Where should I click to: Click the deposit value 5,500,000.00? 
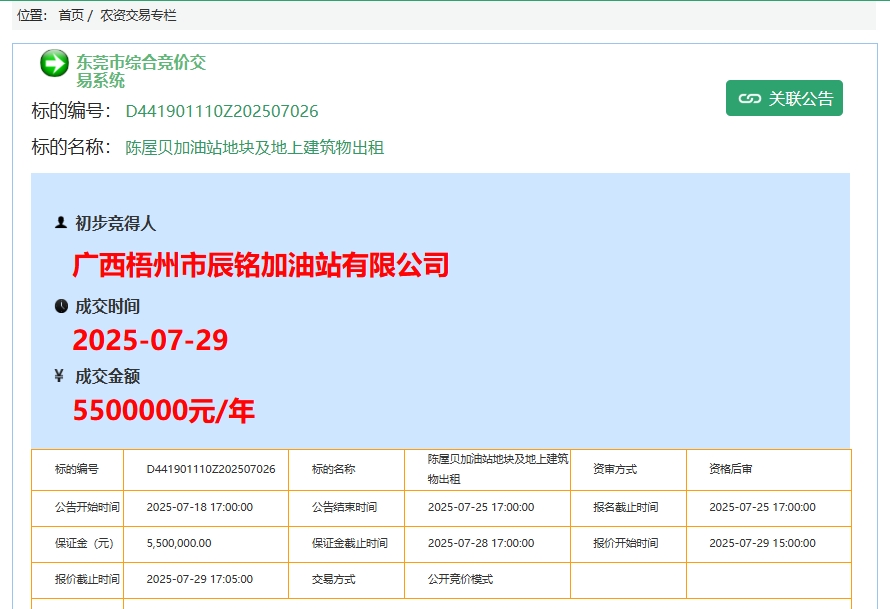(x=179, y=544)
